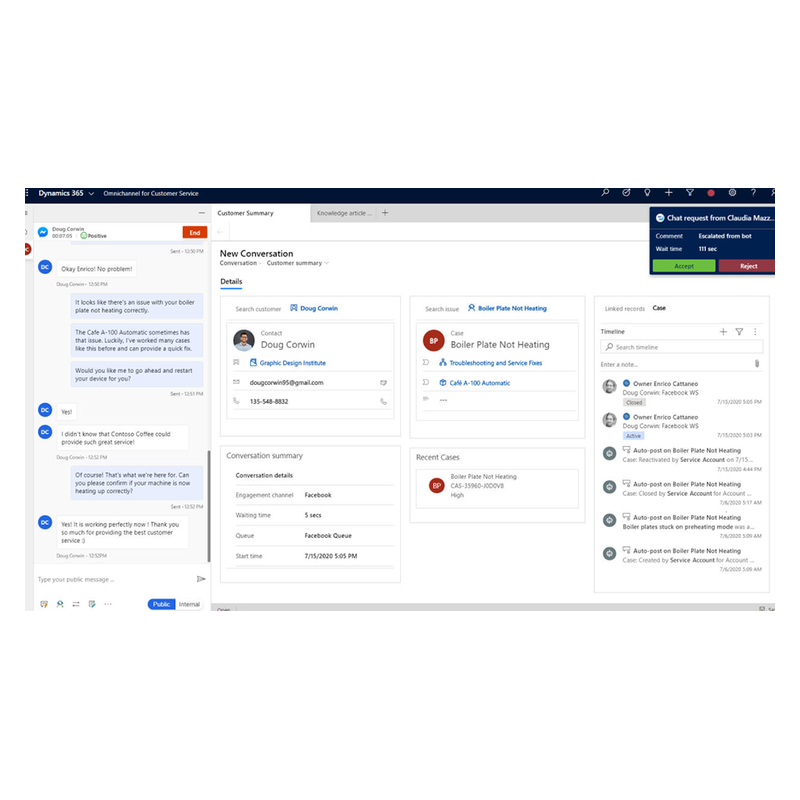Image resolution: width=800 pixels, height=800 pixels.
Task: Open the auto-post Case Reactivated timeline entry
Action: (x=682, y=459)
